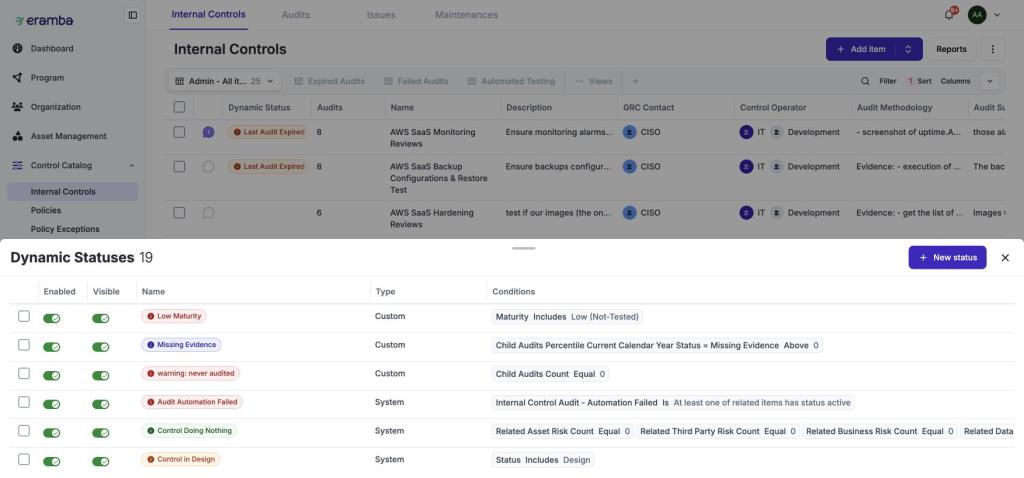This screenshot has width=1024, height=478.
Task: Open the user account chevron dropdown
Action: (x=997, y=14)
